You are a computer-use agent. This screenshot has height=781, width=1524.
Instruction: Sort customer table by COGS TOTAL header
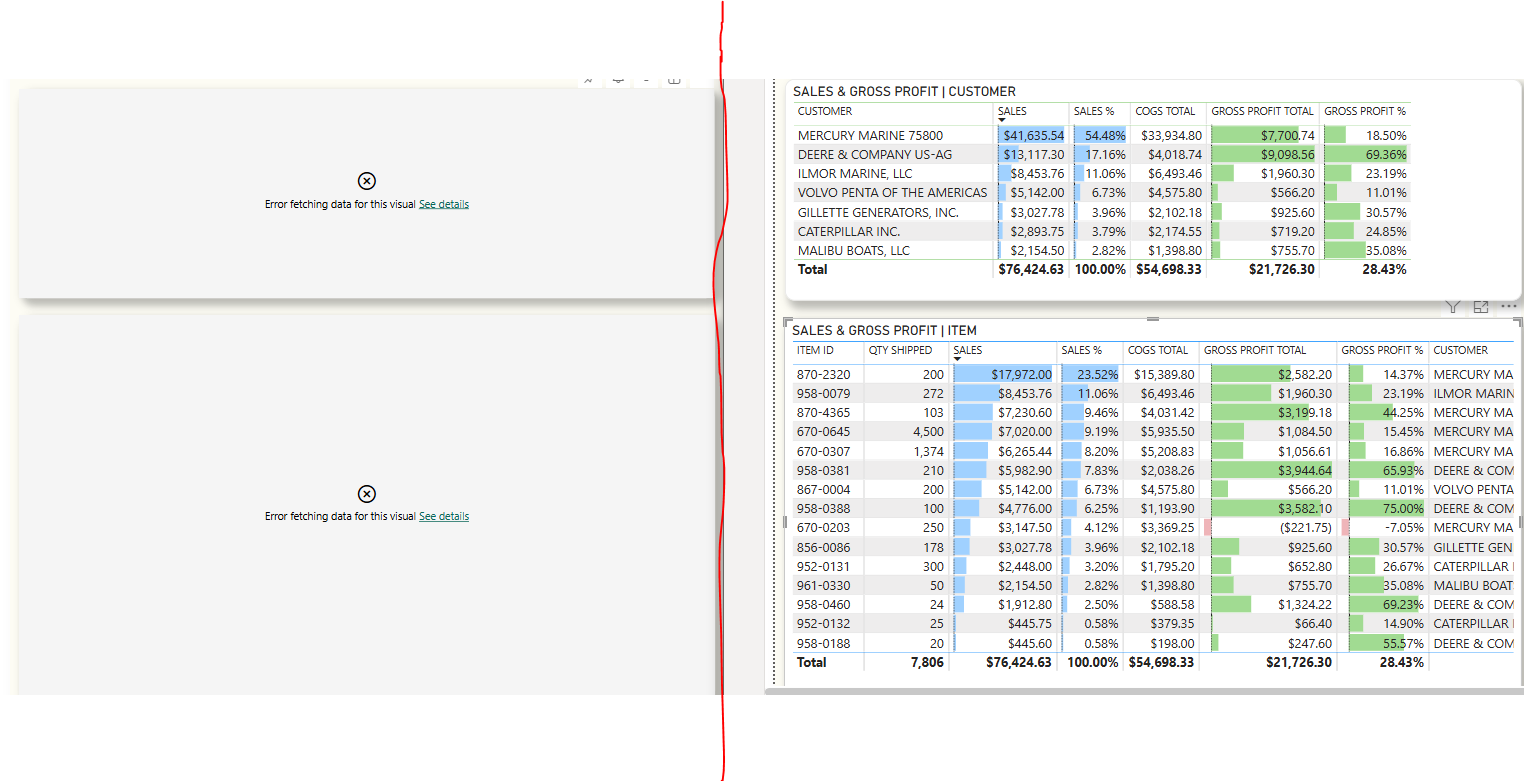pos(1165,111)
